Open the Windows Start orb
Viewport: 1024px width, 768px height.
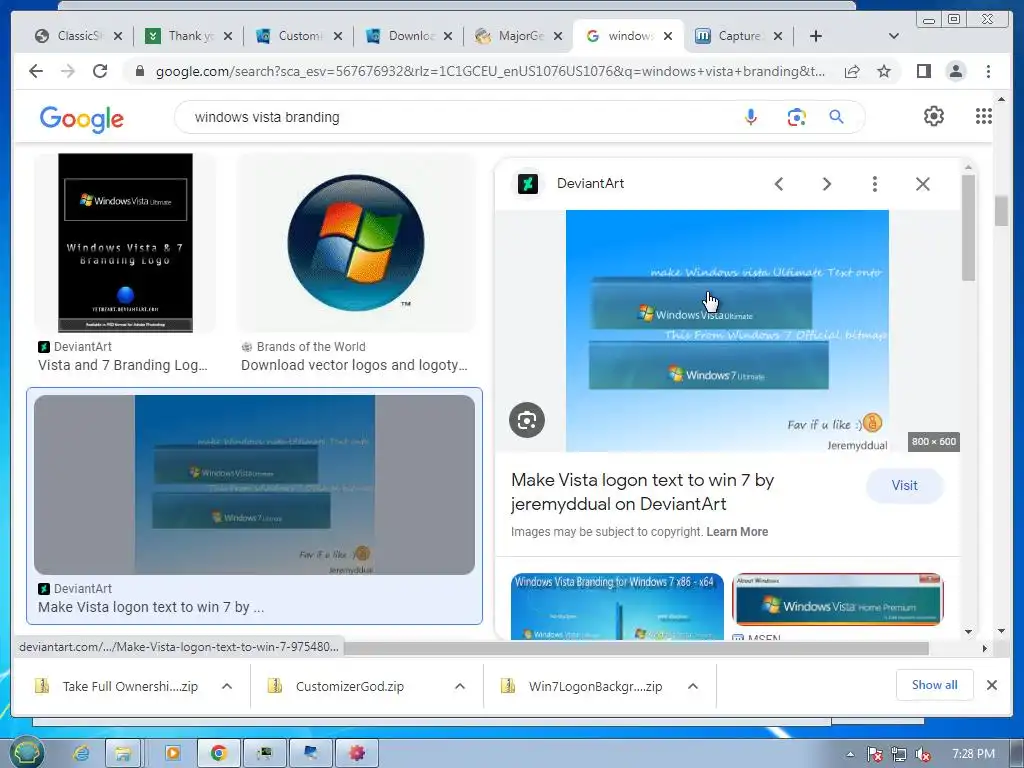[26, 754]
